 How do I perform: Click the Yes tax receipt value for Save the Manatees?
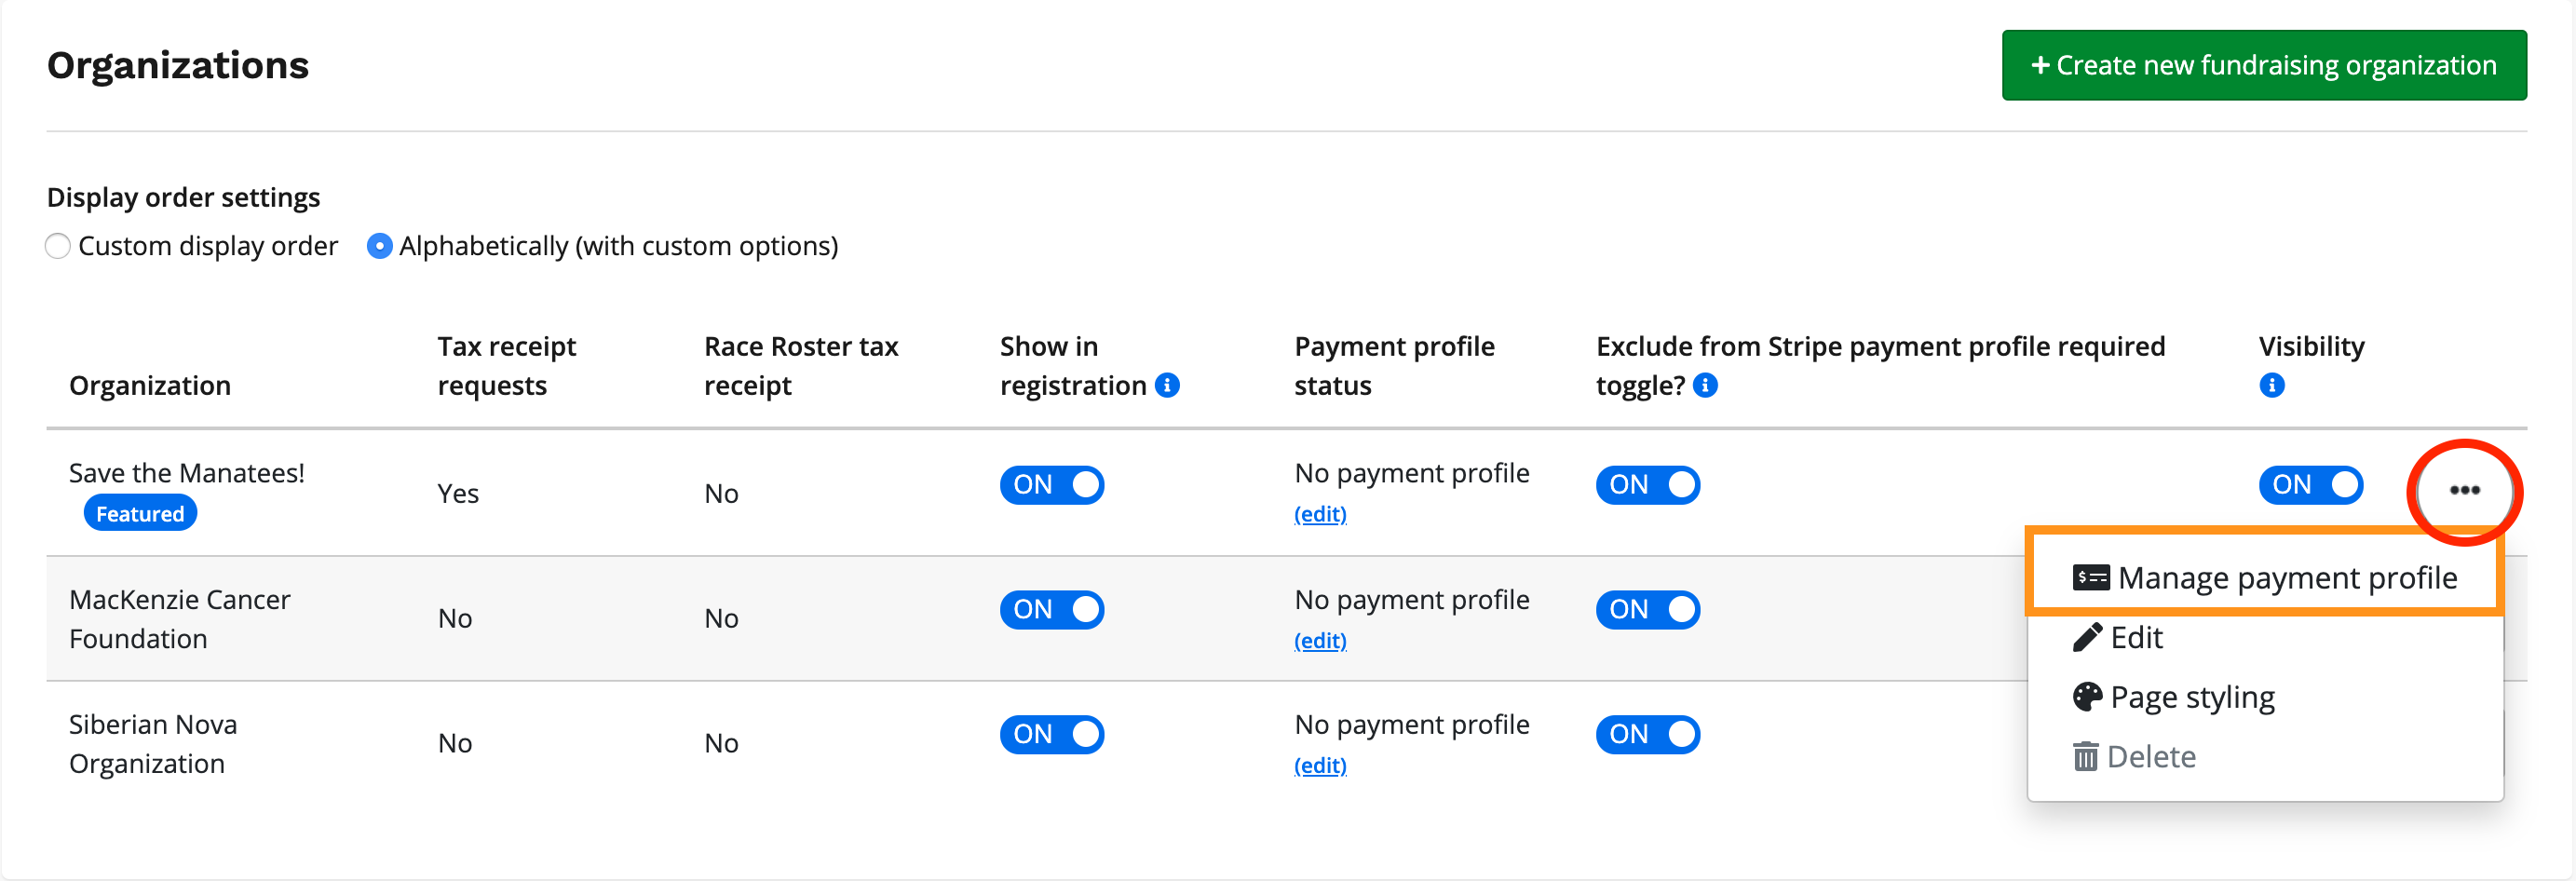[458, 494]
